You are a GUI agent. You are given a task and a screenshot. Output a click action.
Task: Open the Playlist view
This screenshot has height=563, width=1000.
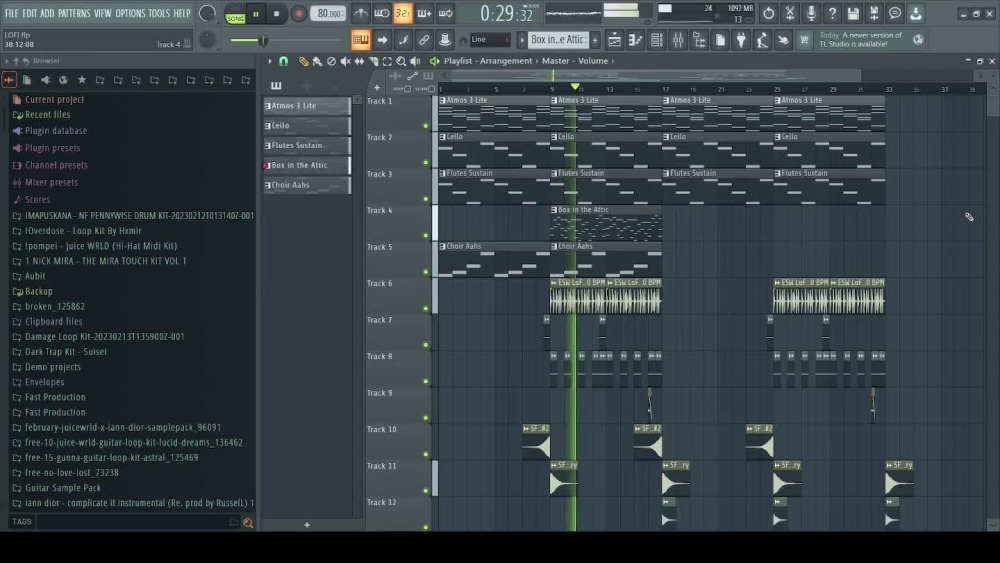(x=614, y=40)
